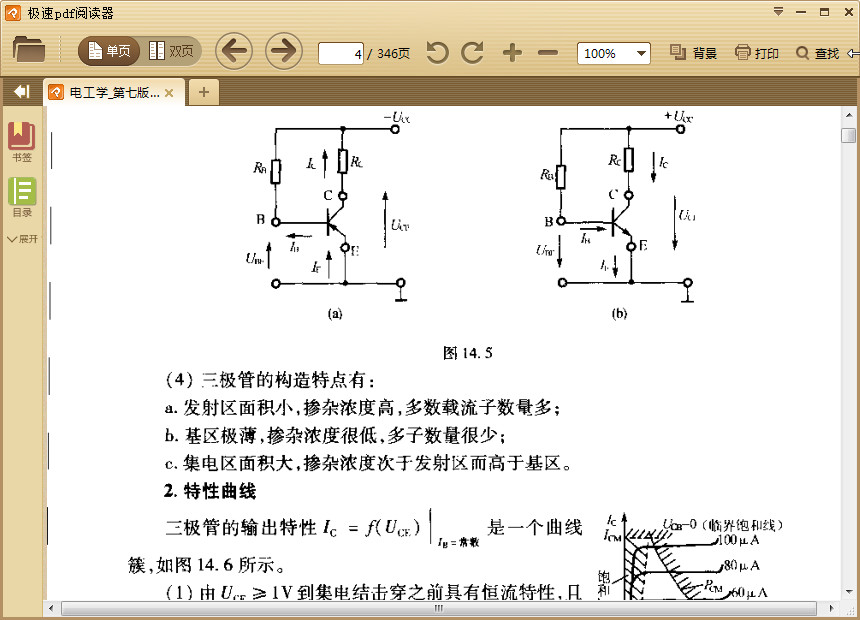Print the document (打印)
Image resolution: width=860 pixels, height=620 pixels.
[x=757, y=53]
